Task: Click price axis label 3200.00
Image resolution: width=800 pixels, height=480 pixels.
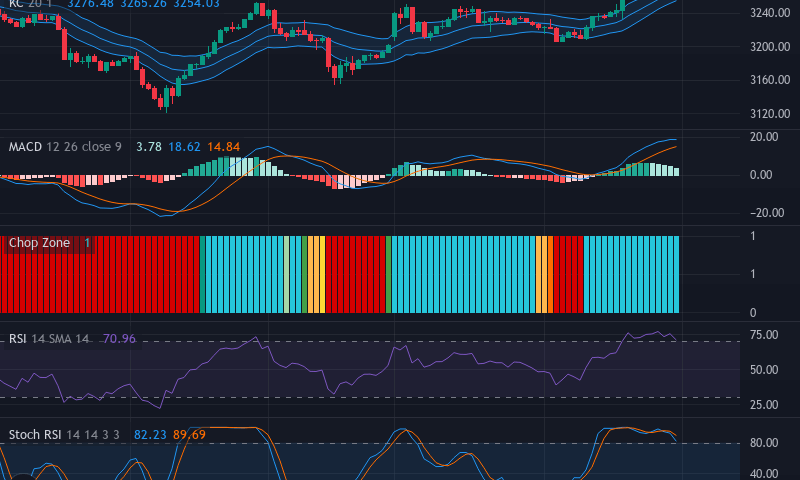Action: 770,46
